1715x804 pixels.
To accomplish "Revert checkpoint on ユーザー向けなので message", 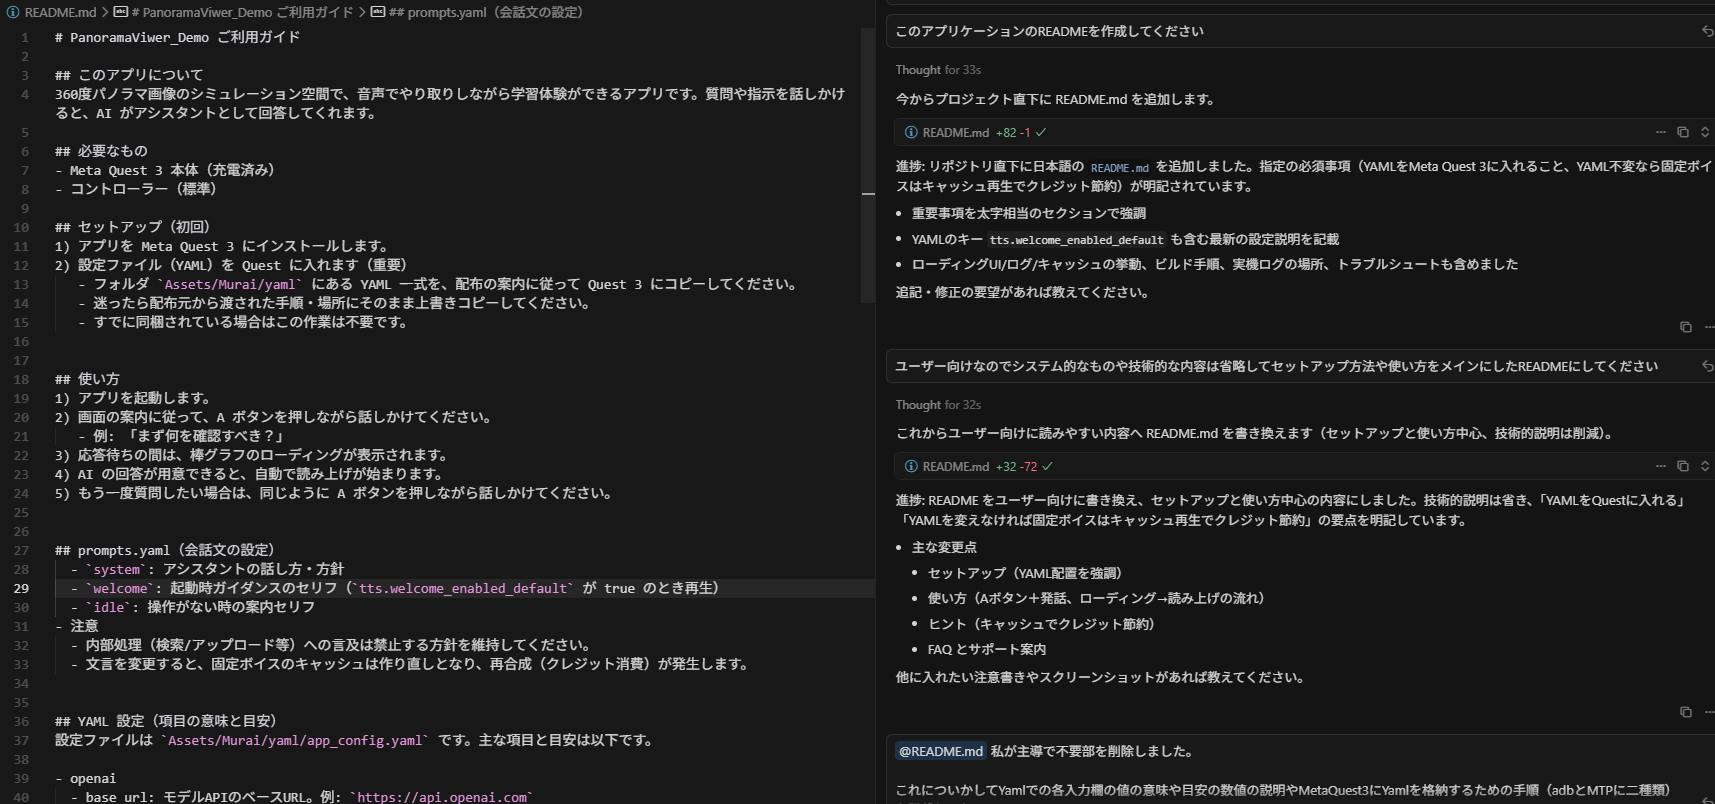I will point(1707,366).
